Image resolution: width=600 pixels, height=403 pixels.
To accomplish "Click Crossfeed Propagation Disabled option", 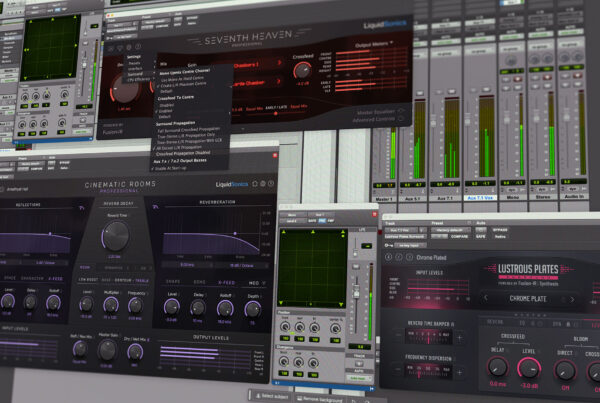I will tap(183, 153).
